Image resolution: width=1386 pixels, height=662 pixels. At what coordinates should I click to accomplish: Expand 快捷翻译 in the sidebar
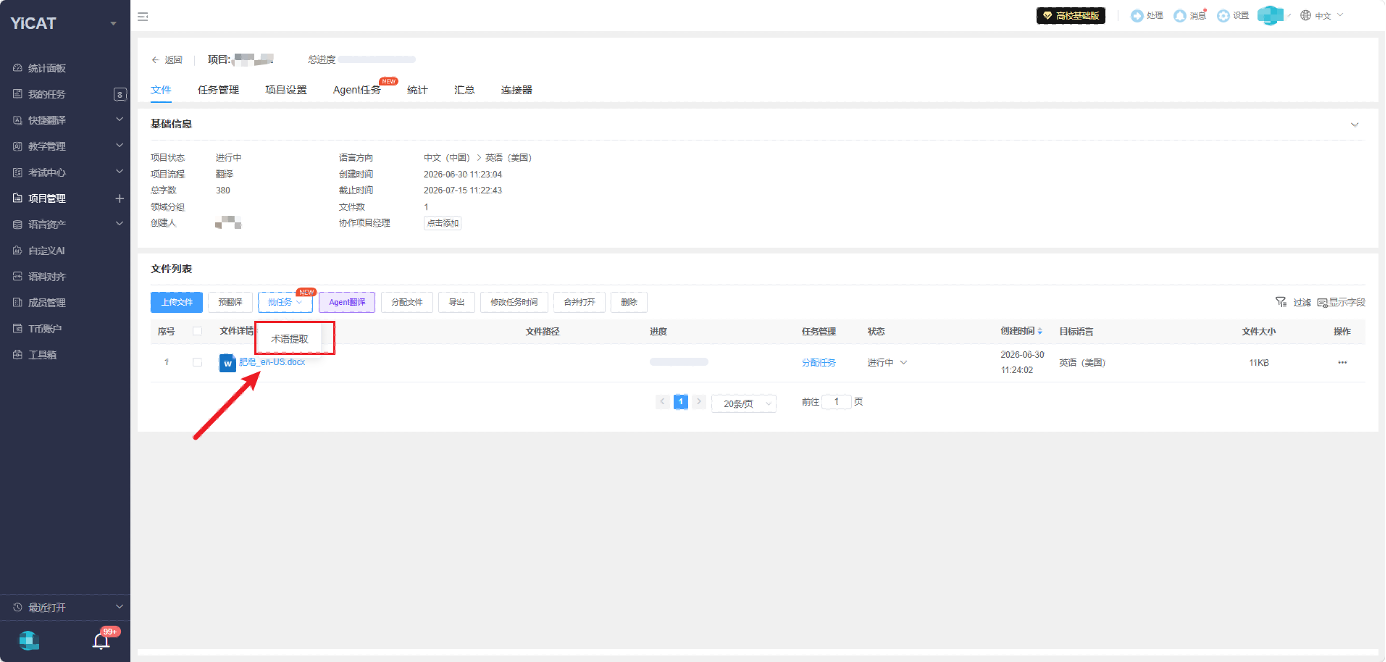point(120,120)
